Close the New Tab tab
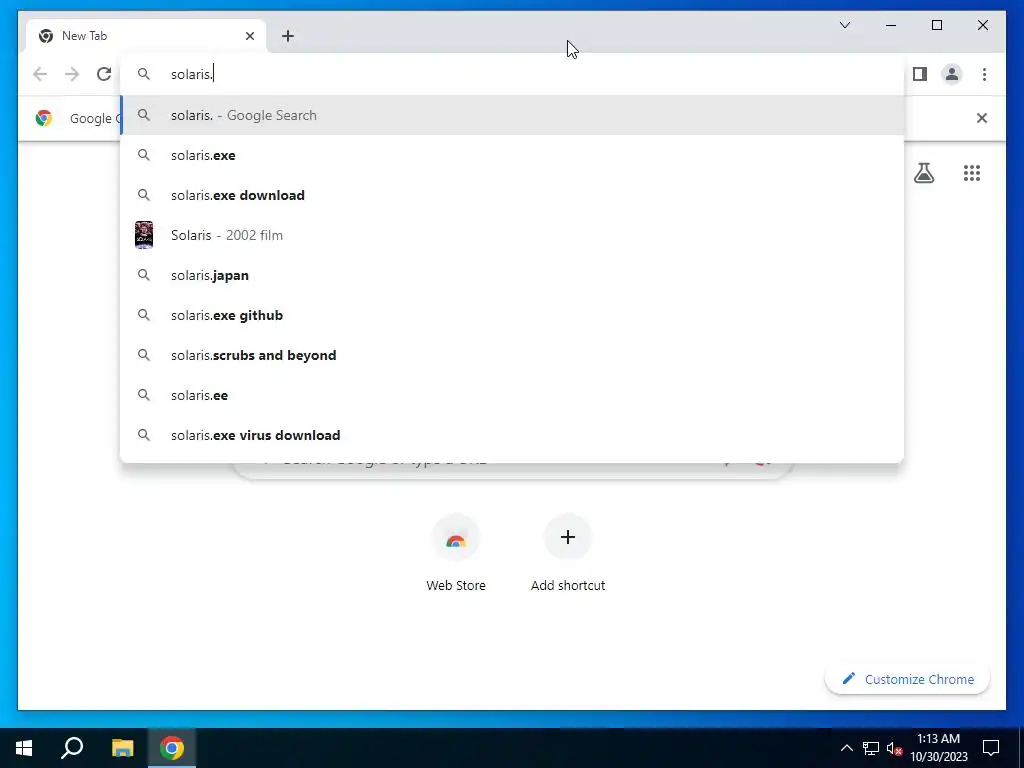This screenshot has height=768, width=1024. [249, 36]
